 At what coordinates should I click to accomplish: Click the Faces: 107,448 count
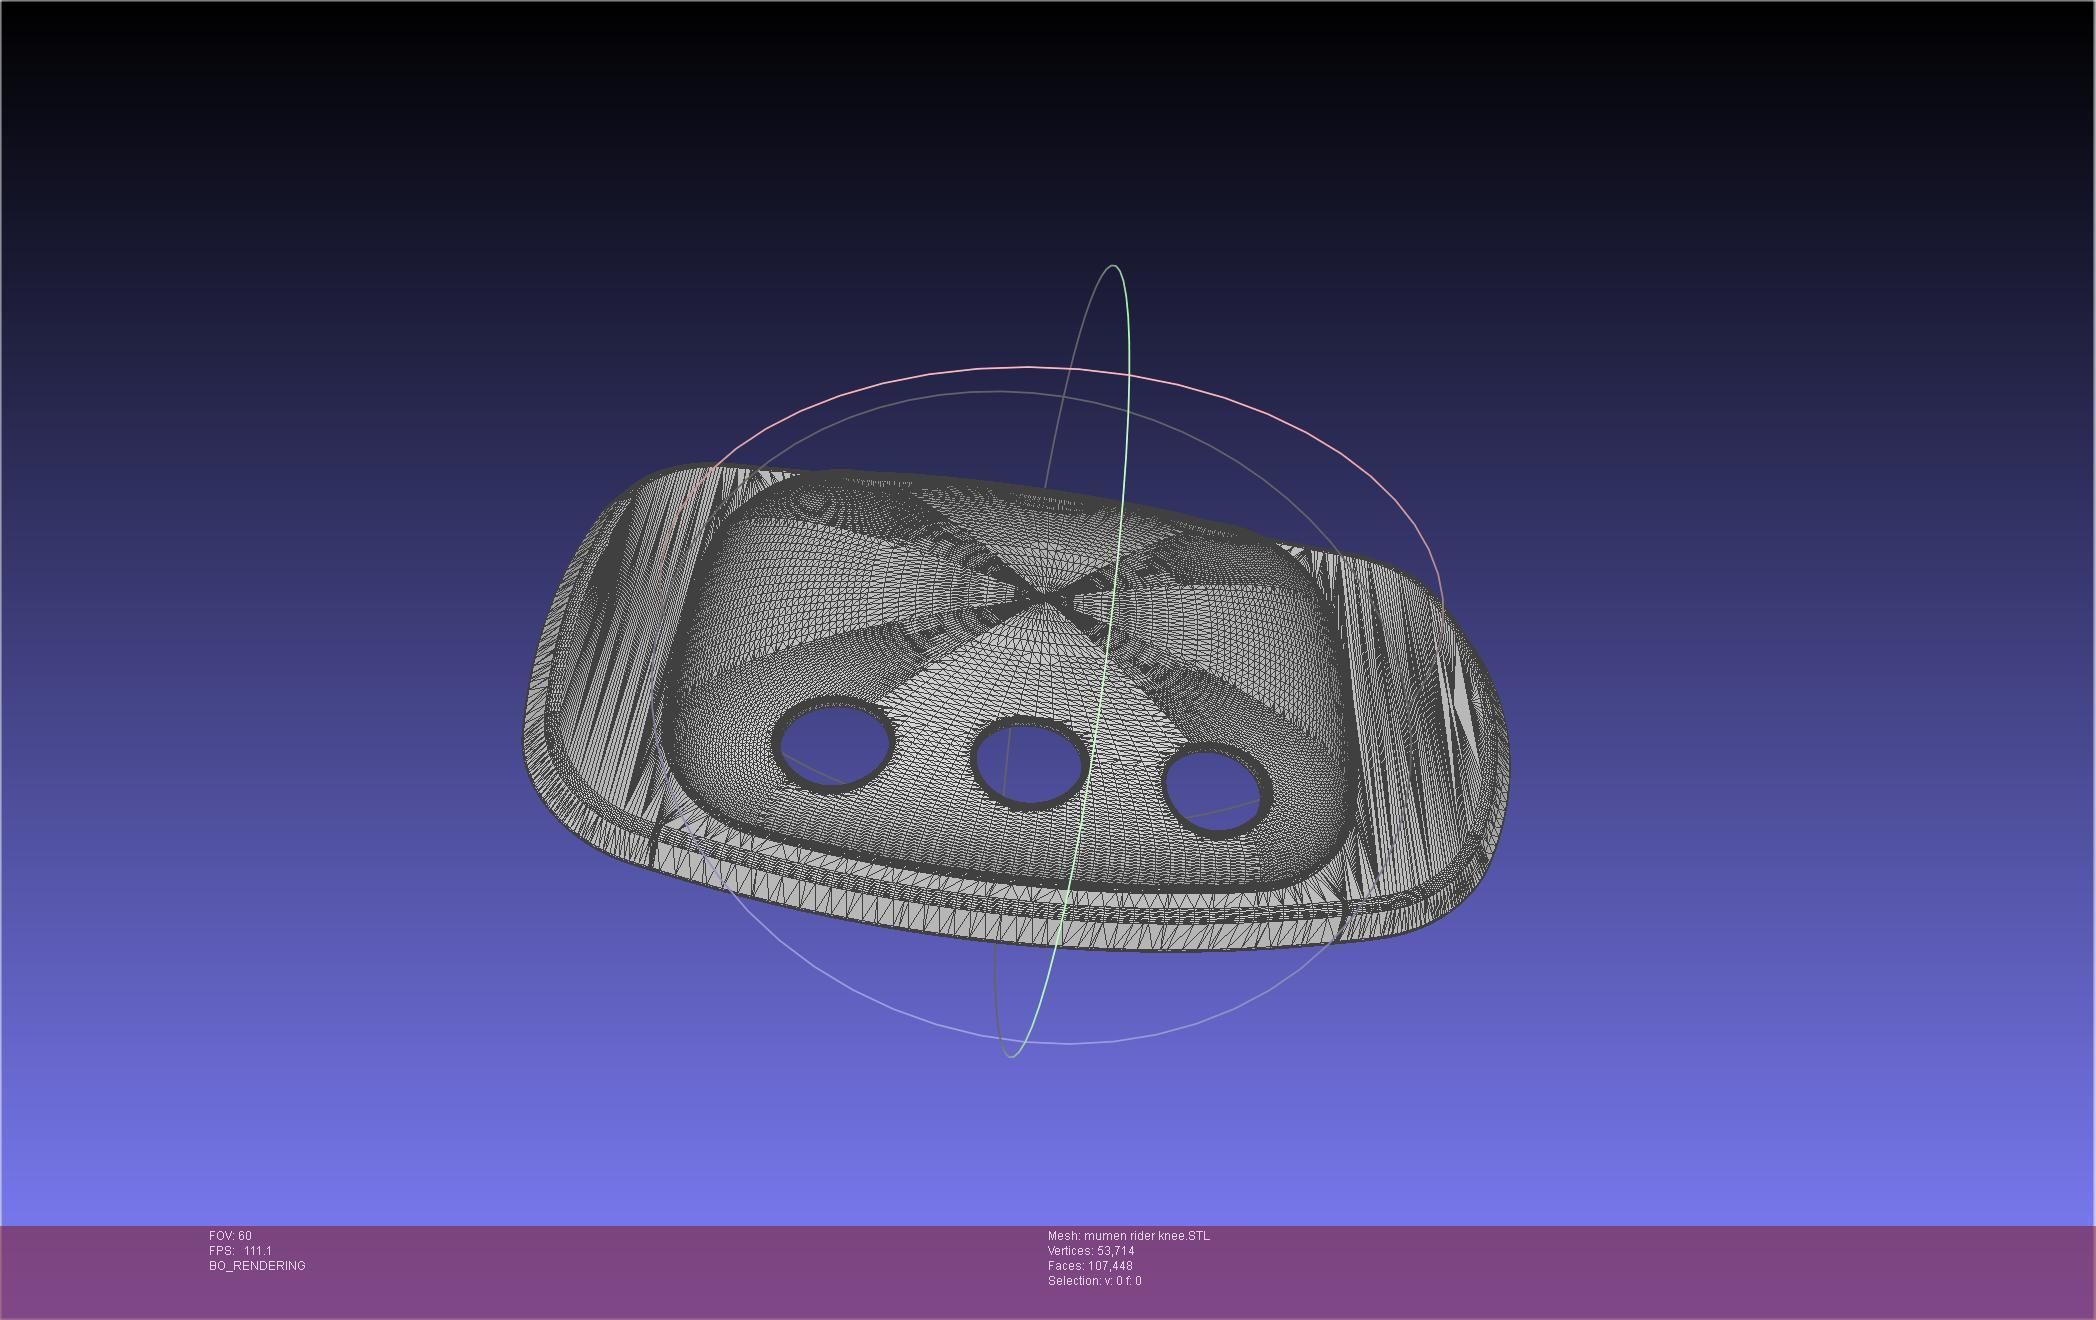point(1089,1266)
